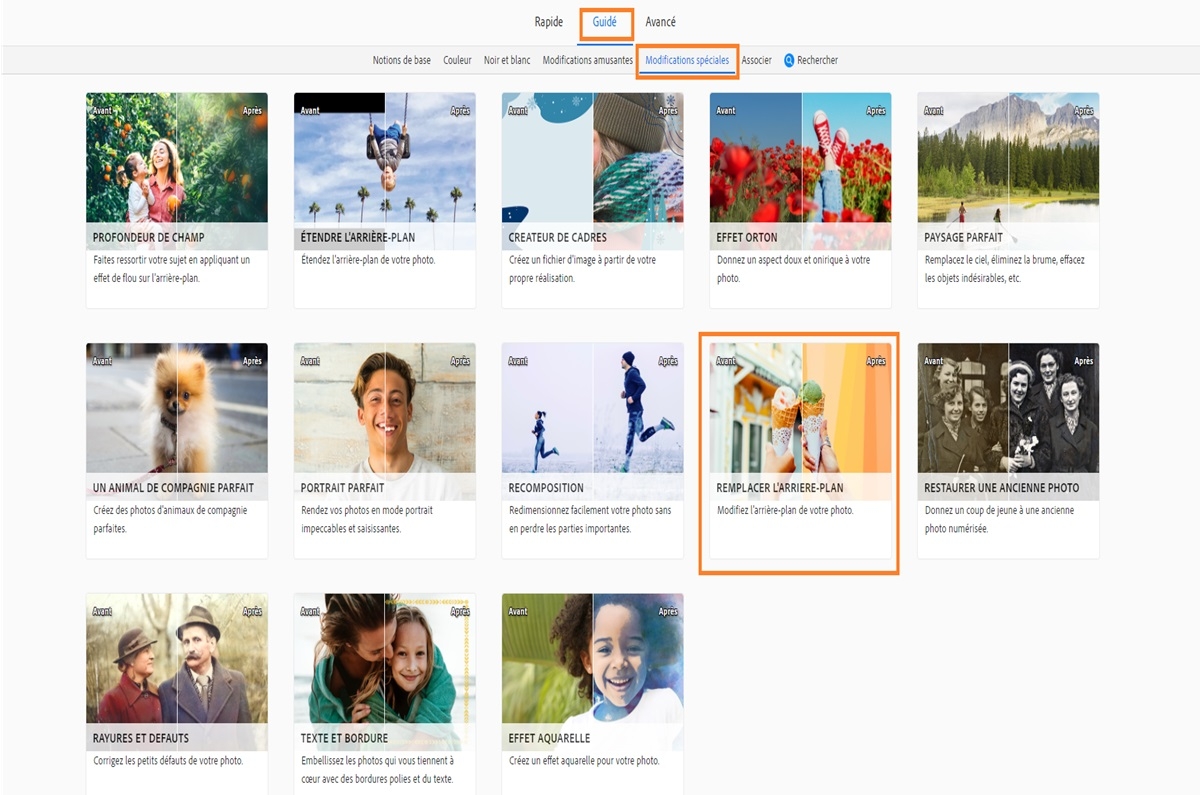The height and width of the screenshot is (795, 1200).
Task: Click the blue Rechercher search icon
Action: [x=791, y=60]
